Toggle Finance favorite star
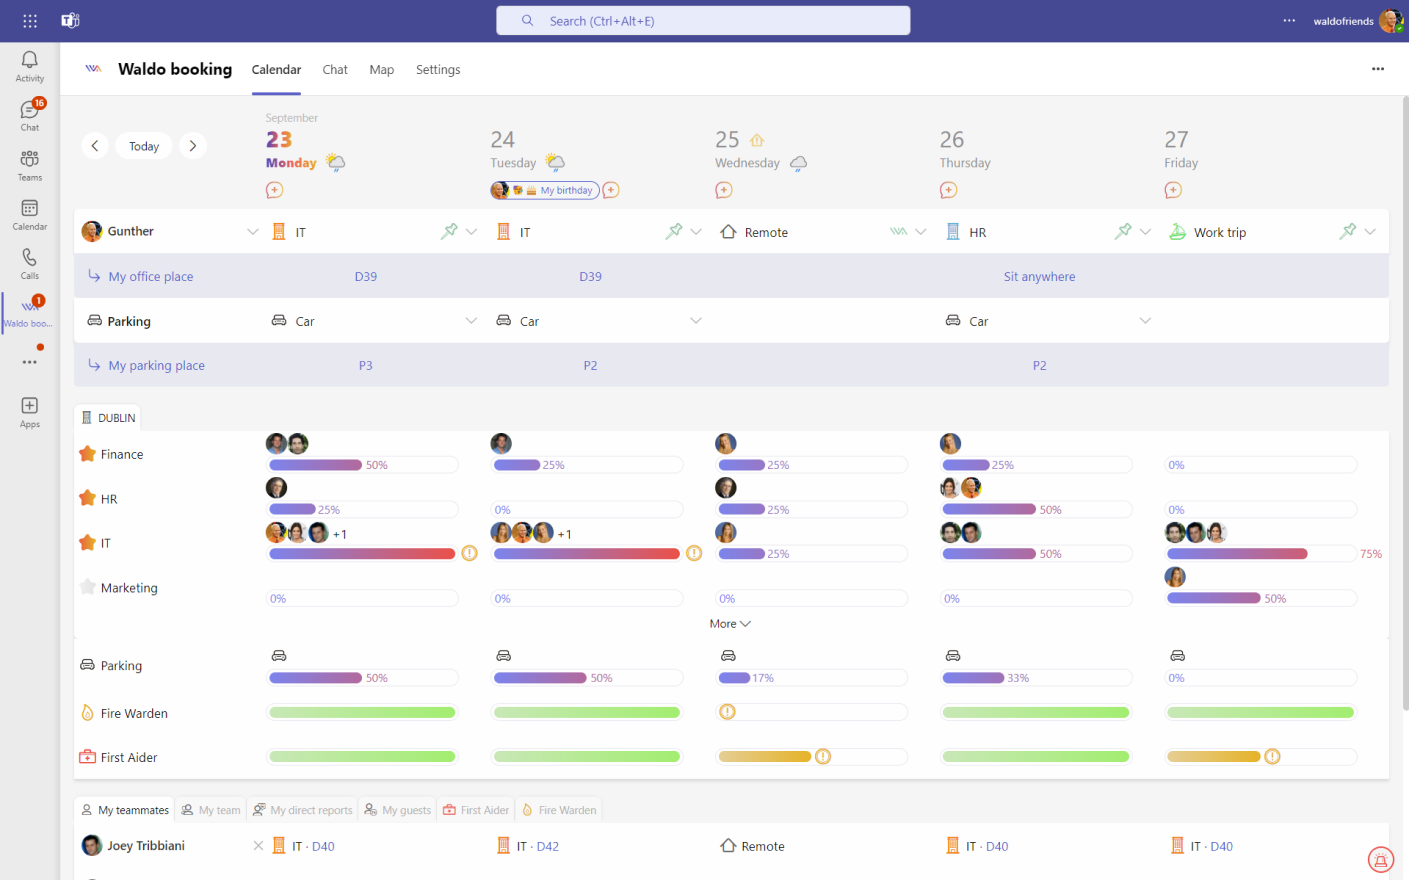Screen dimensions: 1409x880 pos(87,454)
